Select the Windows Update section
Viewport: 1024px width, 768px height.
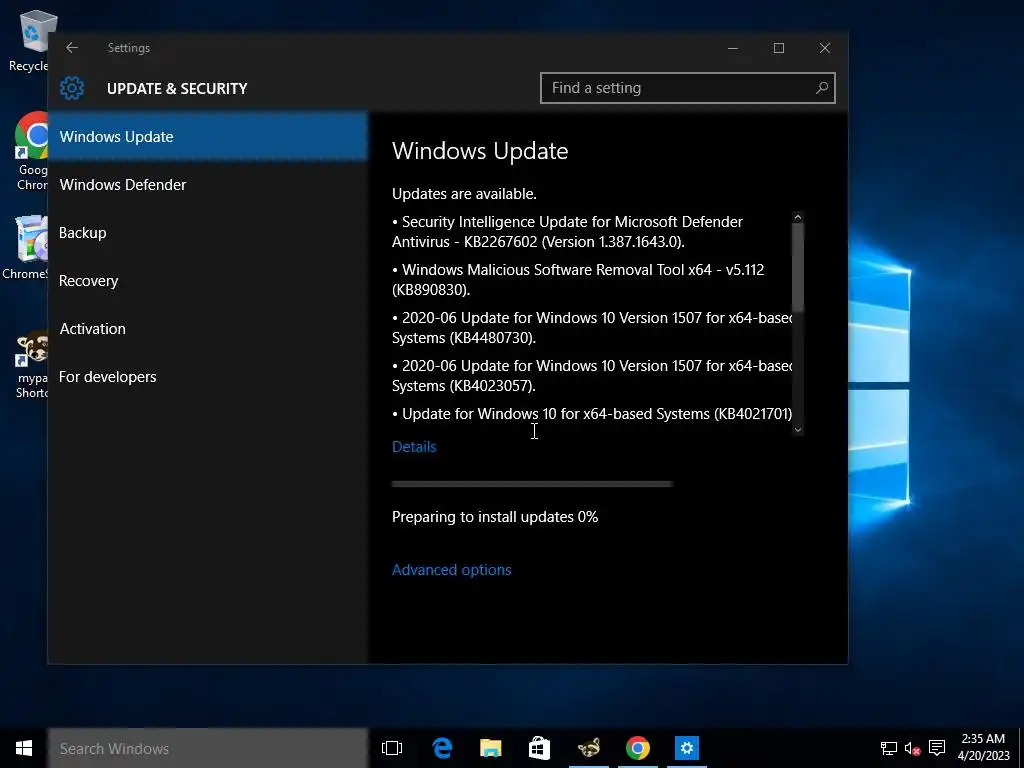coord(208,136)
